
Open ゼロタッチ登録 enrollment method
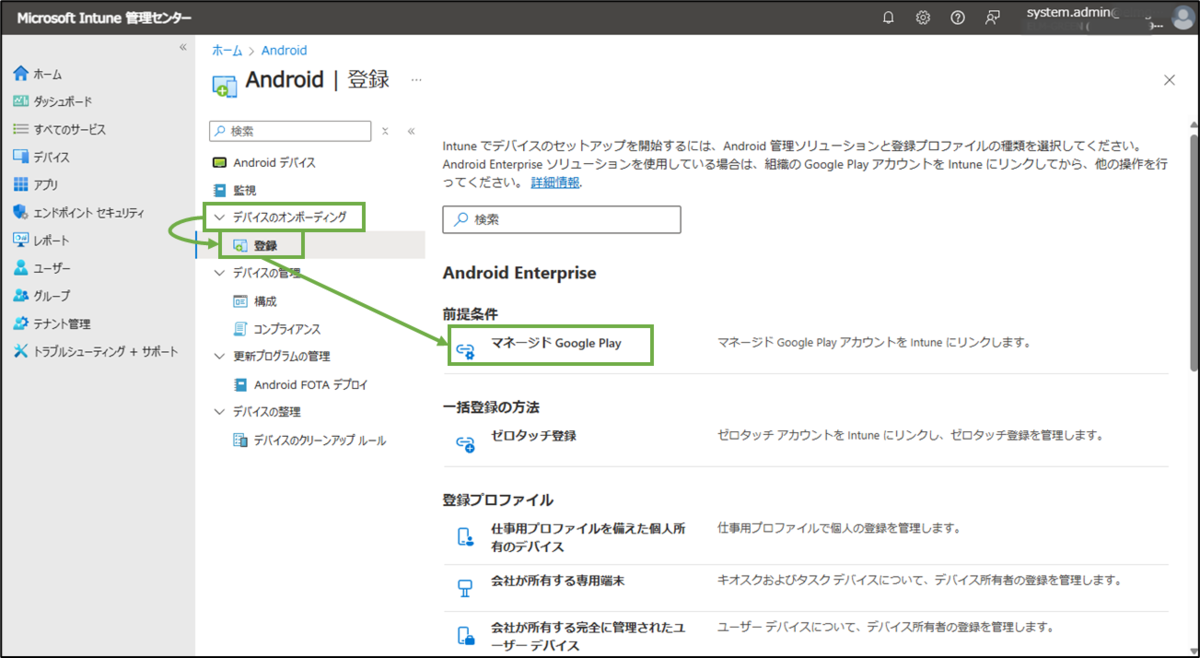534,436
